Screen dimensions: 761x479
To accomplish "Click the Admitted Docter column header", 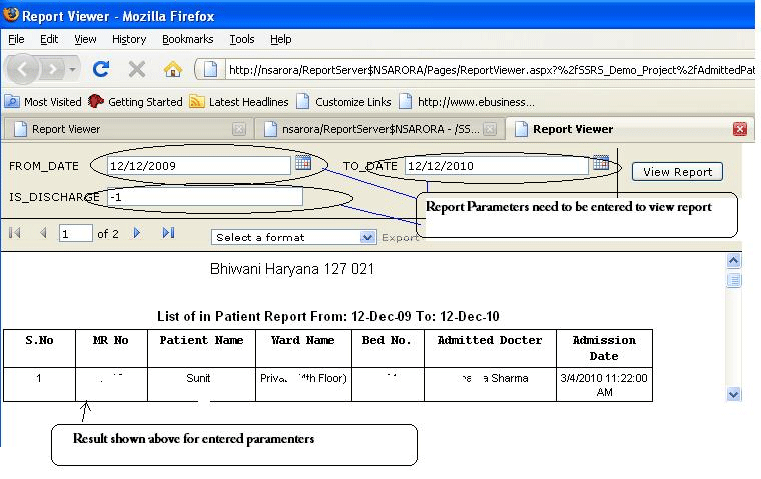I will (x=490, y=348).
